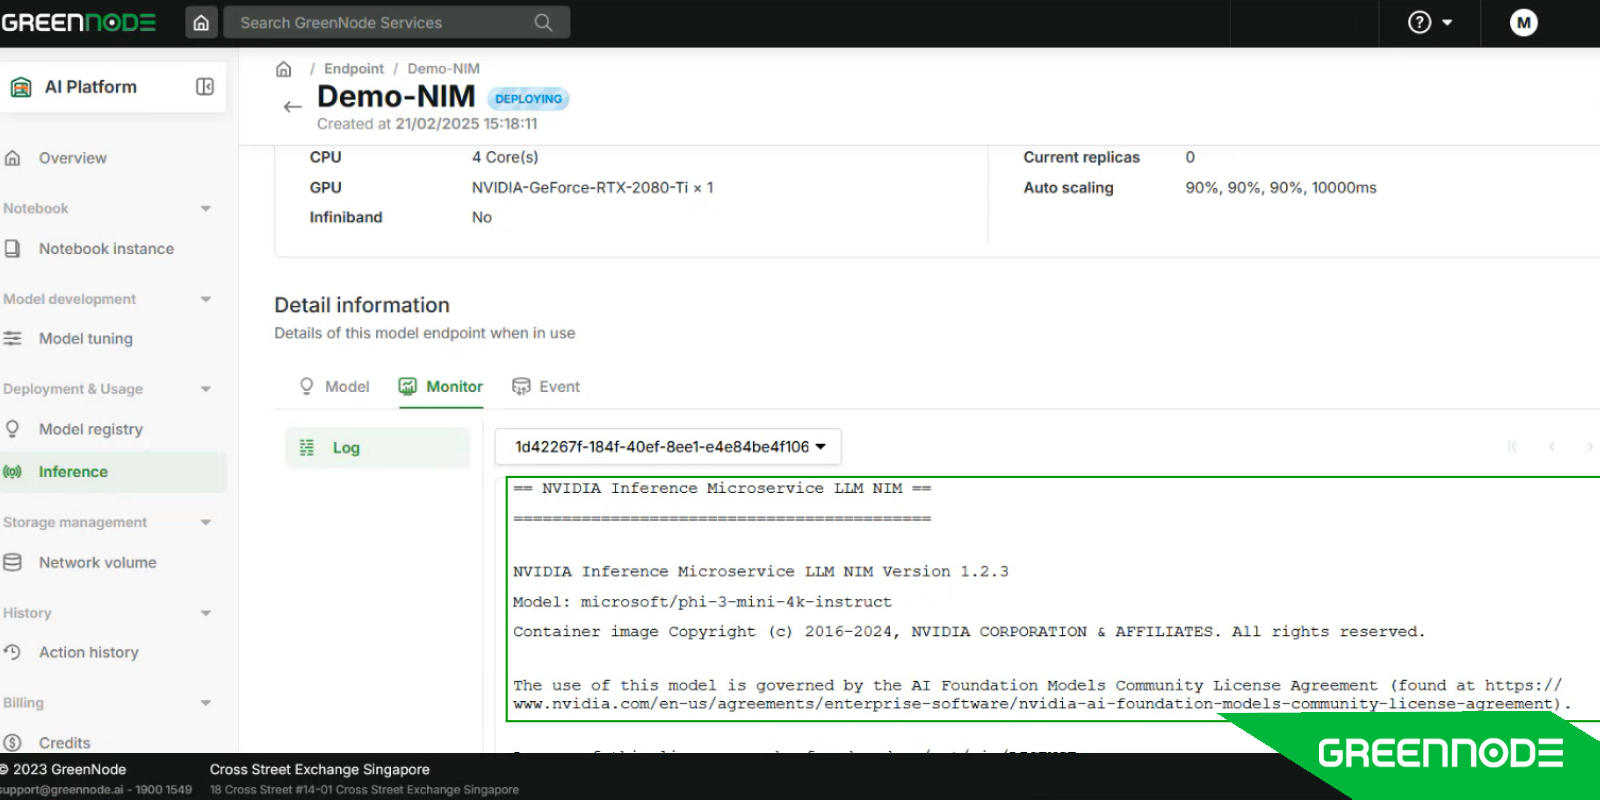Open the GreenNode home icon button
This screenshot has height=800, width=1600.
point(201,22)
